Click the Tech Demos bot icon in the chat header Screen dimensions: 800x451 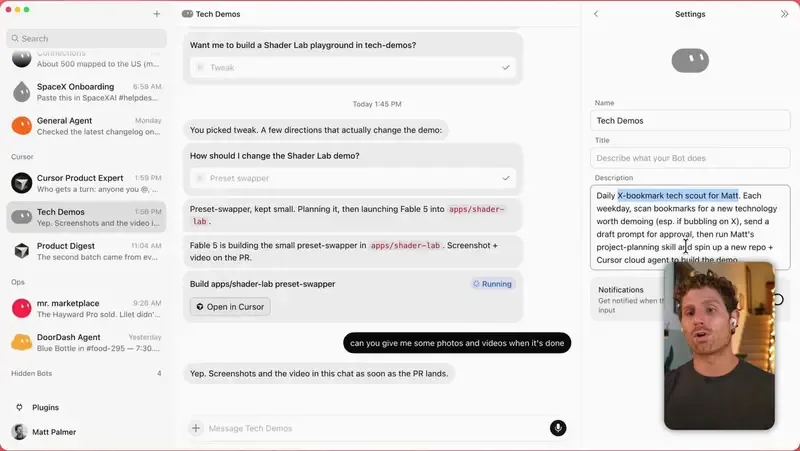(187, 14)
